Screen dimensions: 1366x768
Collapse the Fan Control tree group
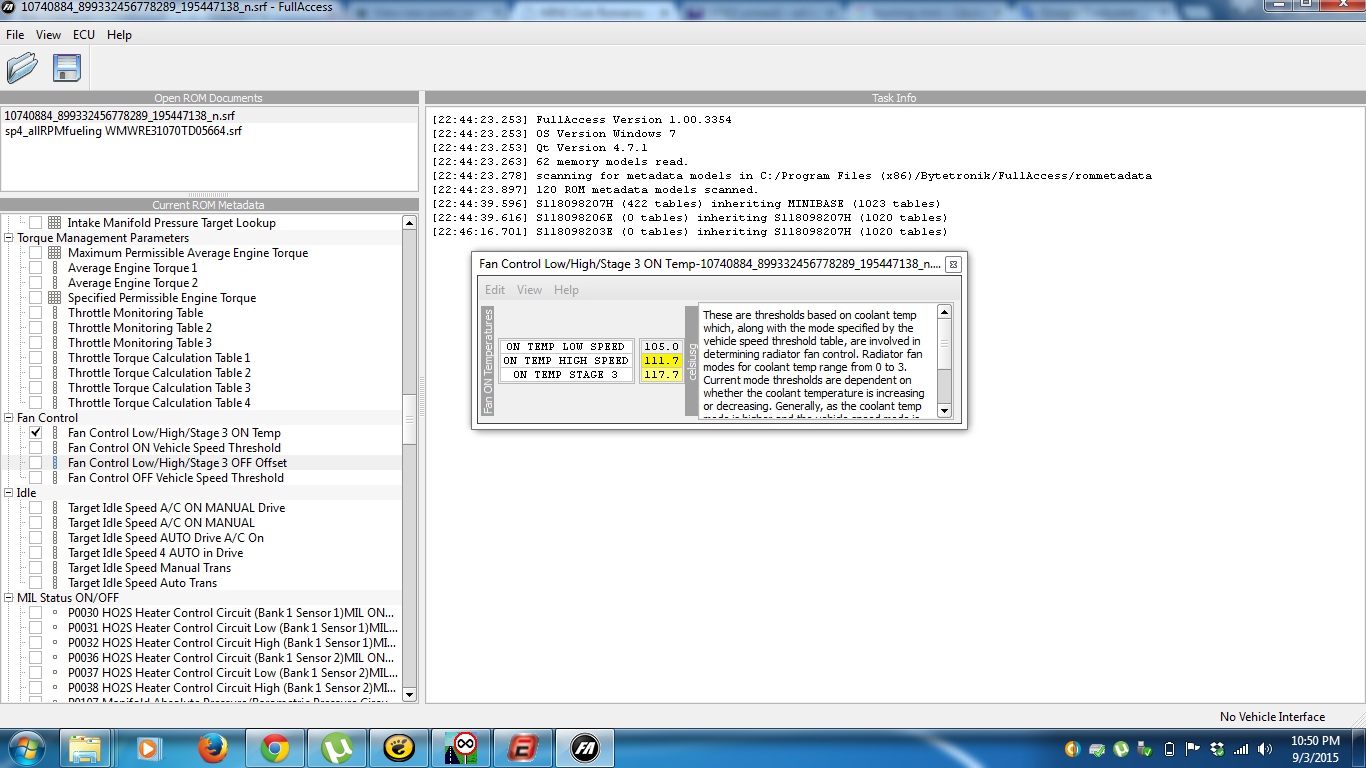coord(9,418)
